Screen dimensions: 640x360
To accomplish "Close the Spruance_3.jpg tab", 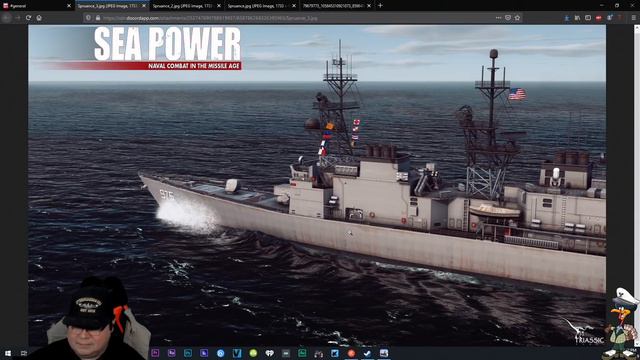I will (x=144, y=6).
